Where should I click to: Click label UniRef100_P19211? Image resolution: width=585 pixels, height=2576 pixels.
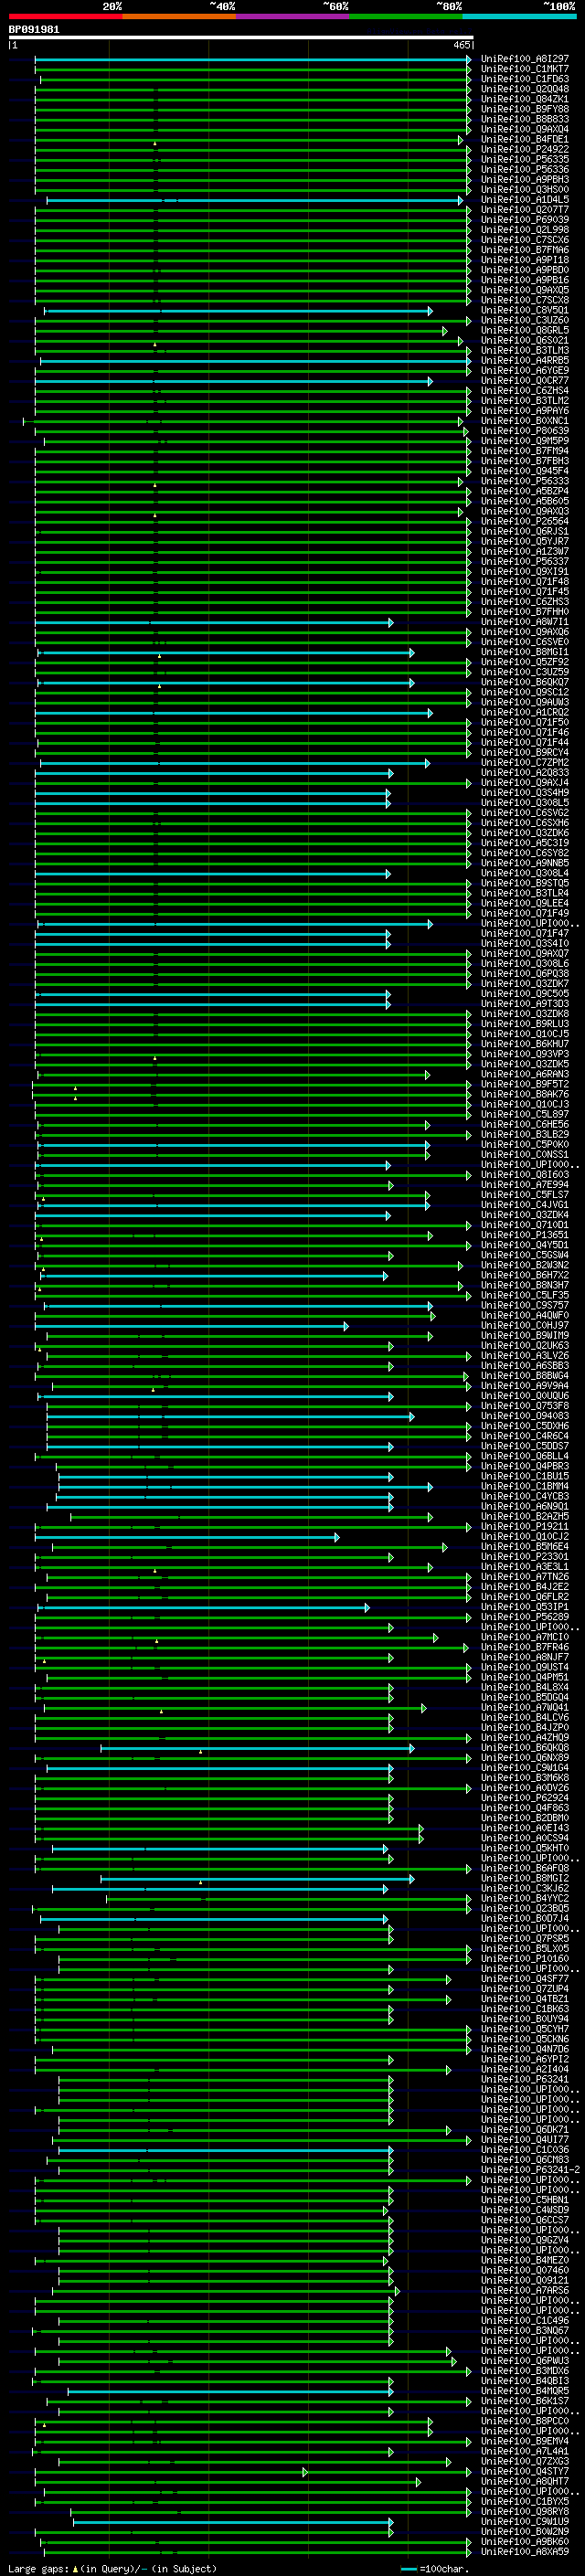tap(524, 1527)
